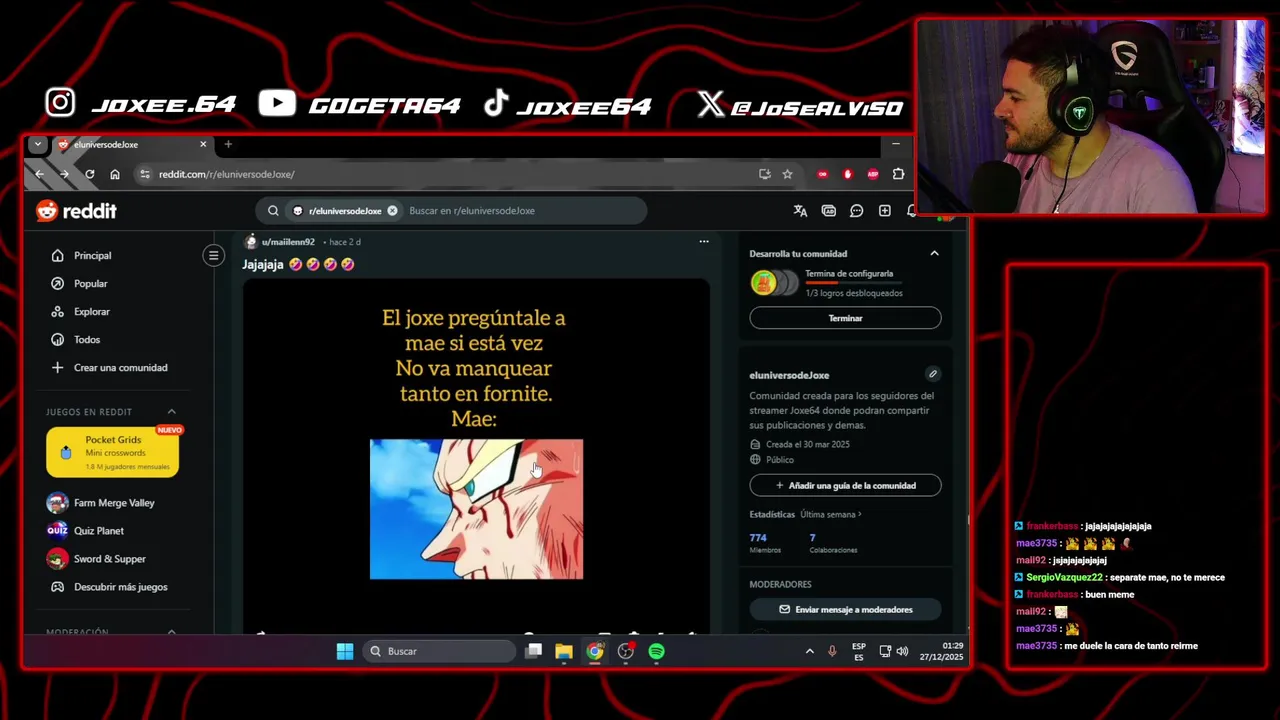Click Descubrir más juegos
This screenshot has height=720, width=1280.
118,587
